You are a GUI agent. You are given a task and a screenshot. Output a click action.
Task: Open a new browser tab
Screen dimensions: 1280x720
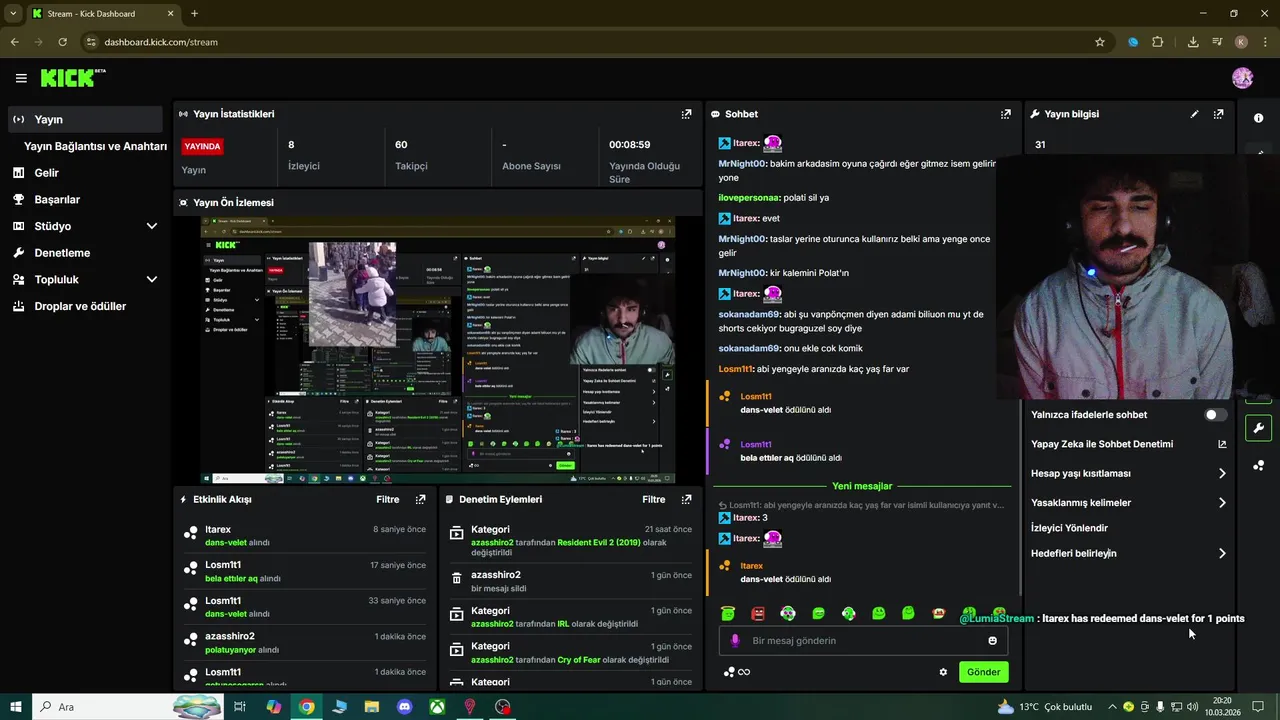pos(194,14)
